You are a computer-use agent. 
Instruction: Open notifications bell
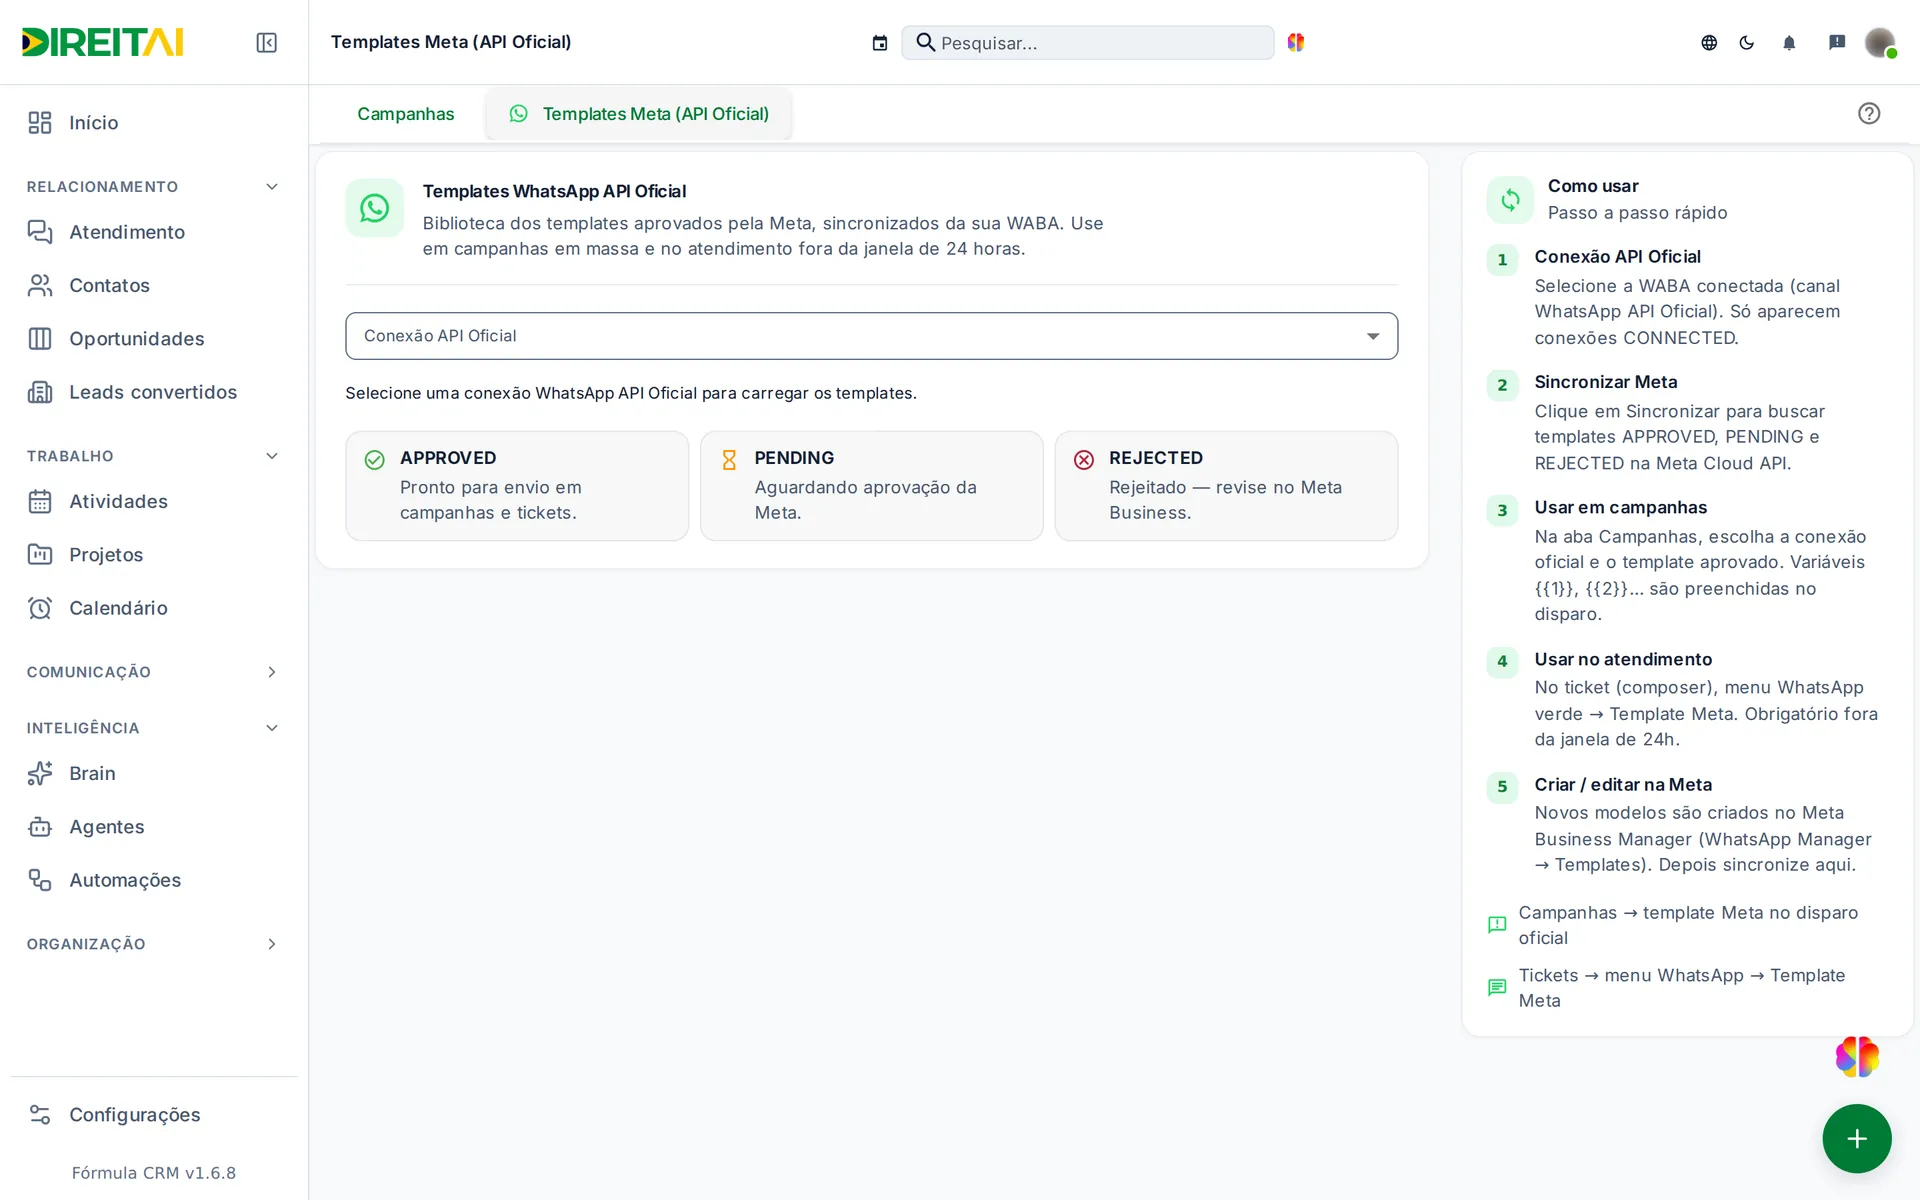pyautogui.click(x=1789, y=42)
